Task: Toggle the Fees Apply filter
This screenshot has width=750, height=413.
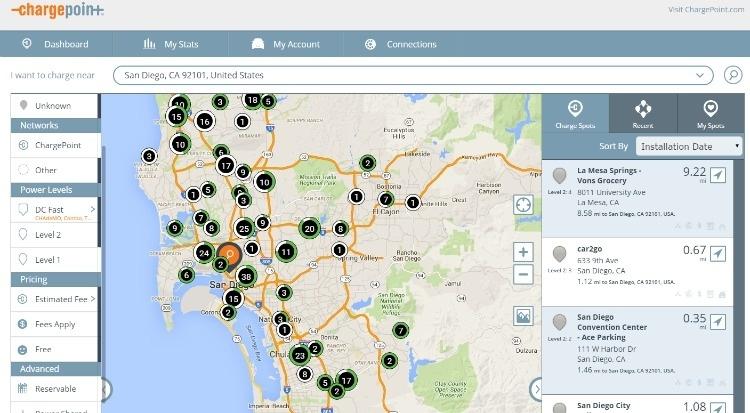Action: point(55,324)
